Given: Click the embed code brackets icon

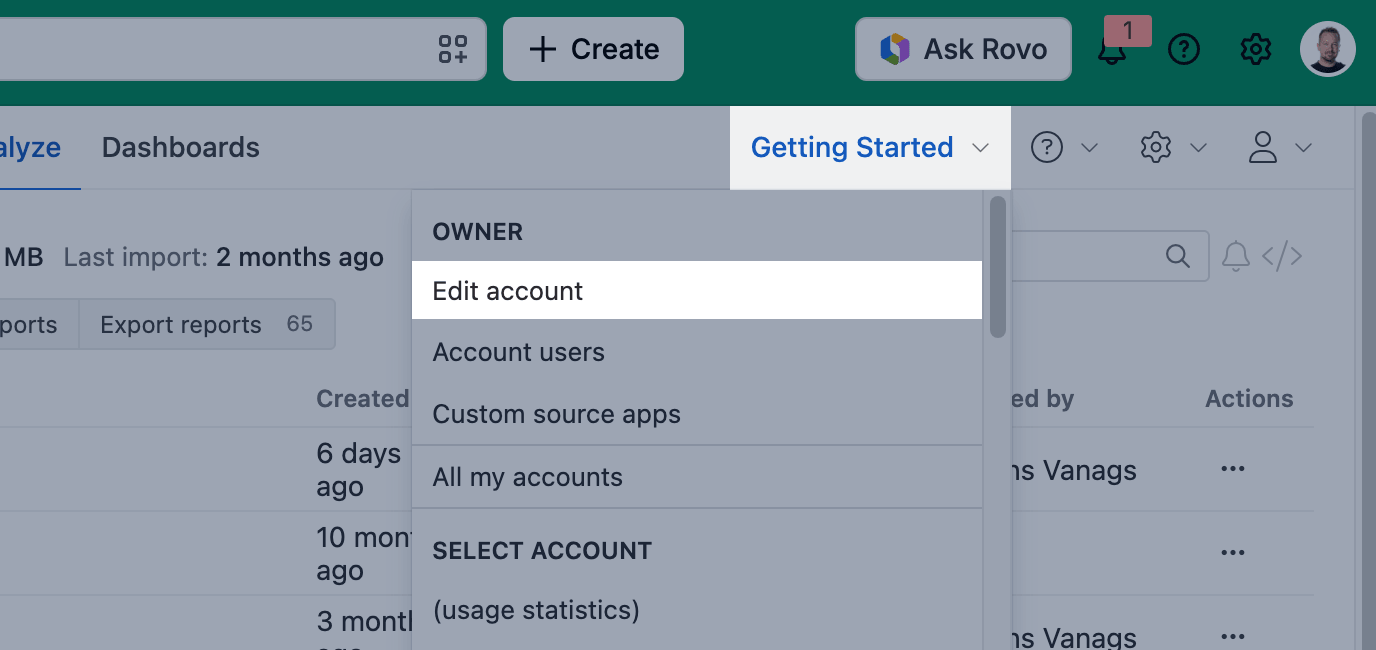Looking at the screenshot, I should click(x=1282, y=257).
